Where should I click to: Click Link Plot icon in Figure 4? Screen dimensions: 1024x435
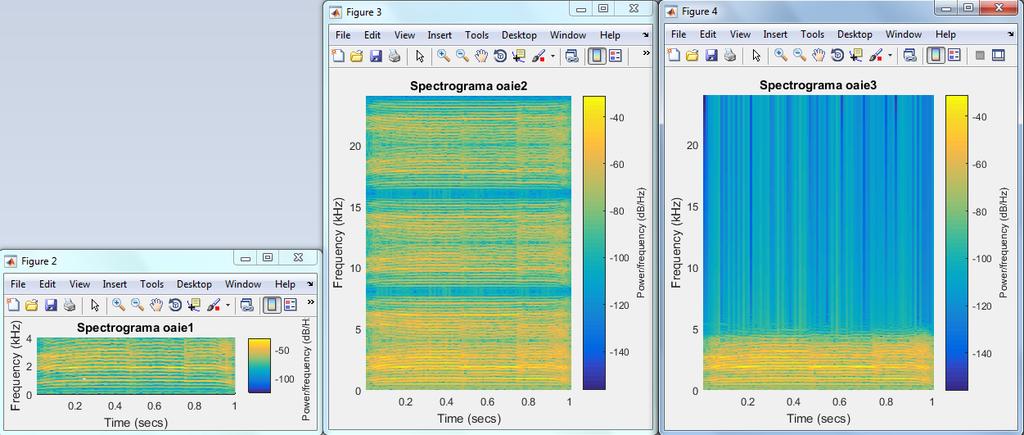(909, 56)
